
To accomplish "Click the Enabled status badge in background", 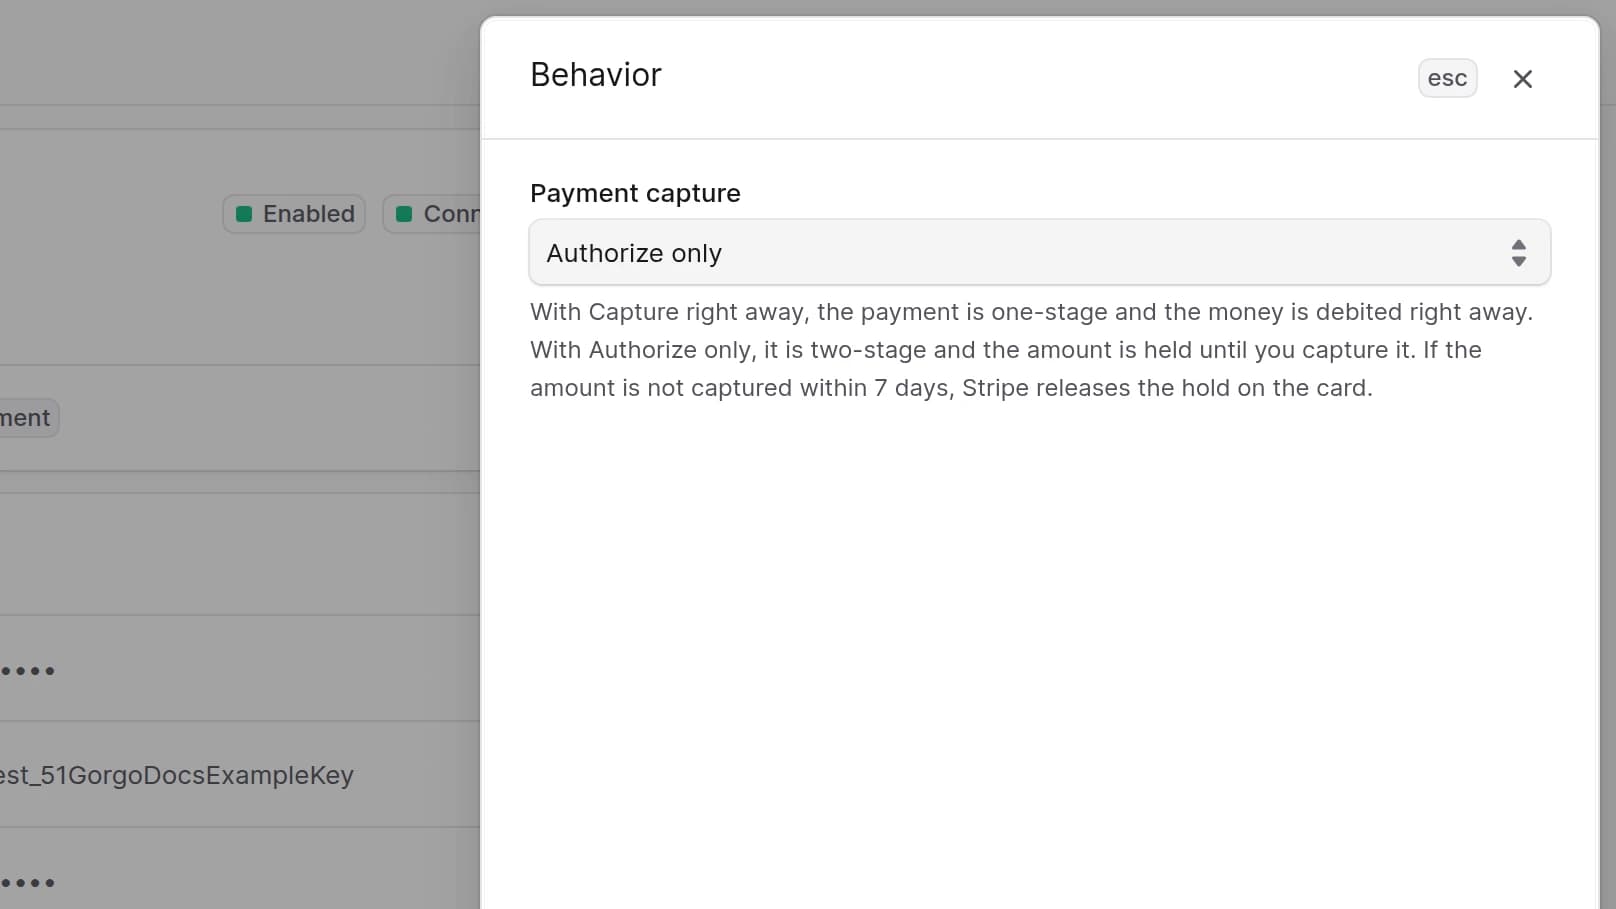I will tap(294, 214).
